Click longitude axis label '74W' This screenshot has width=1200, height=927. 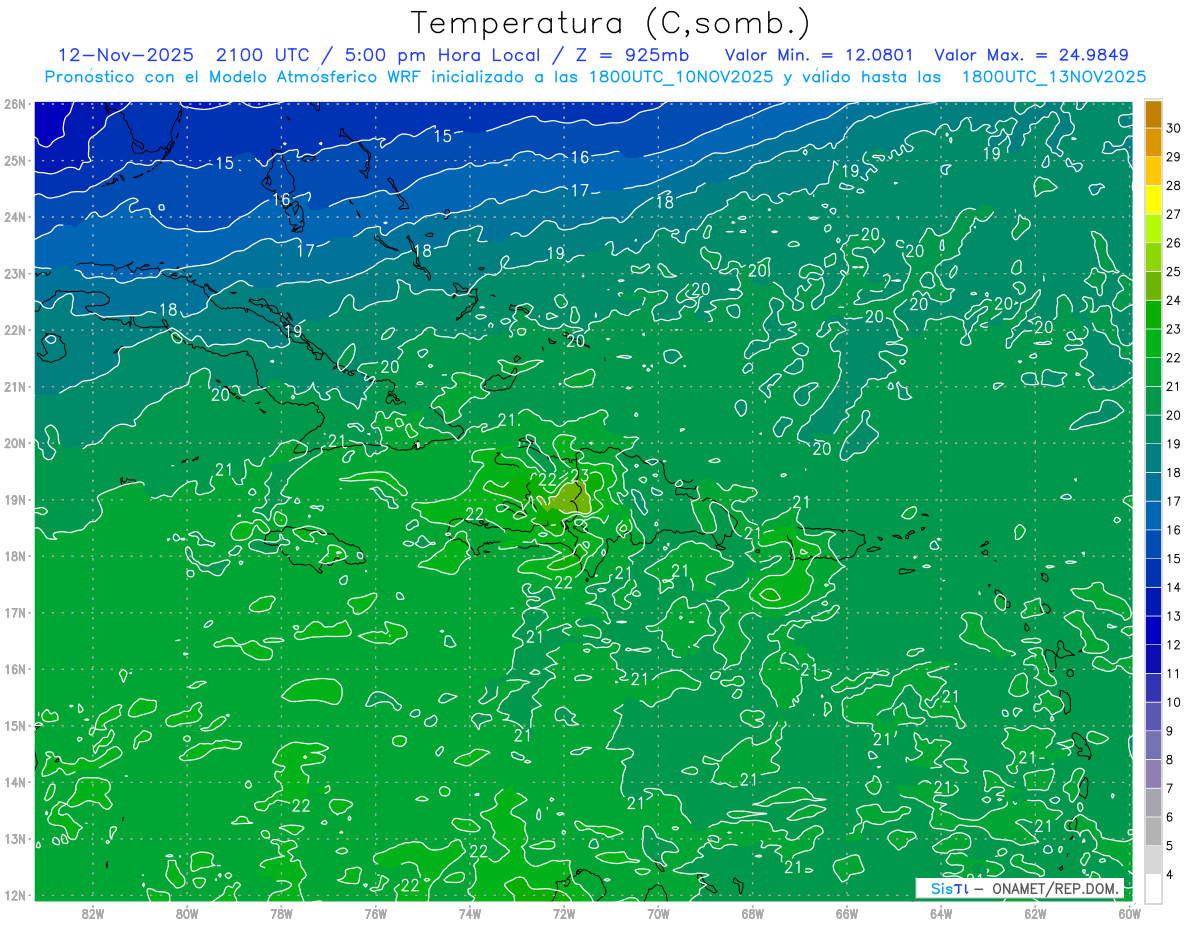click(470, 913)
